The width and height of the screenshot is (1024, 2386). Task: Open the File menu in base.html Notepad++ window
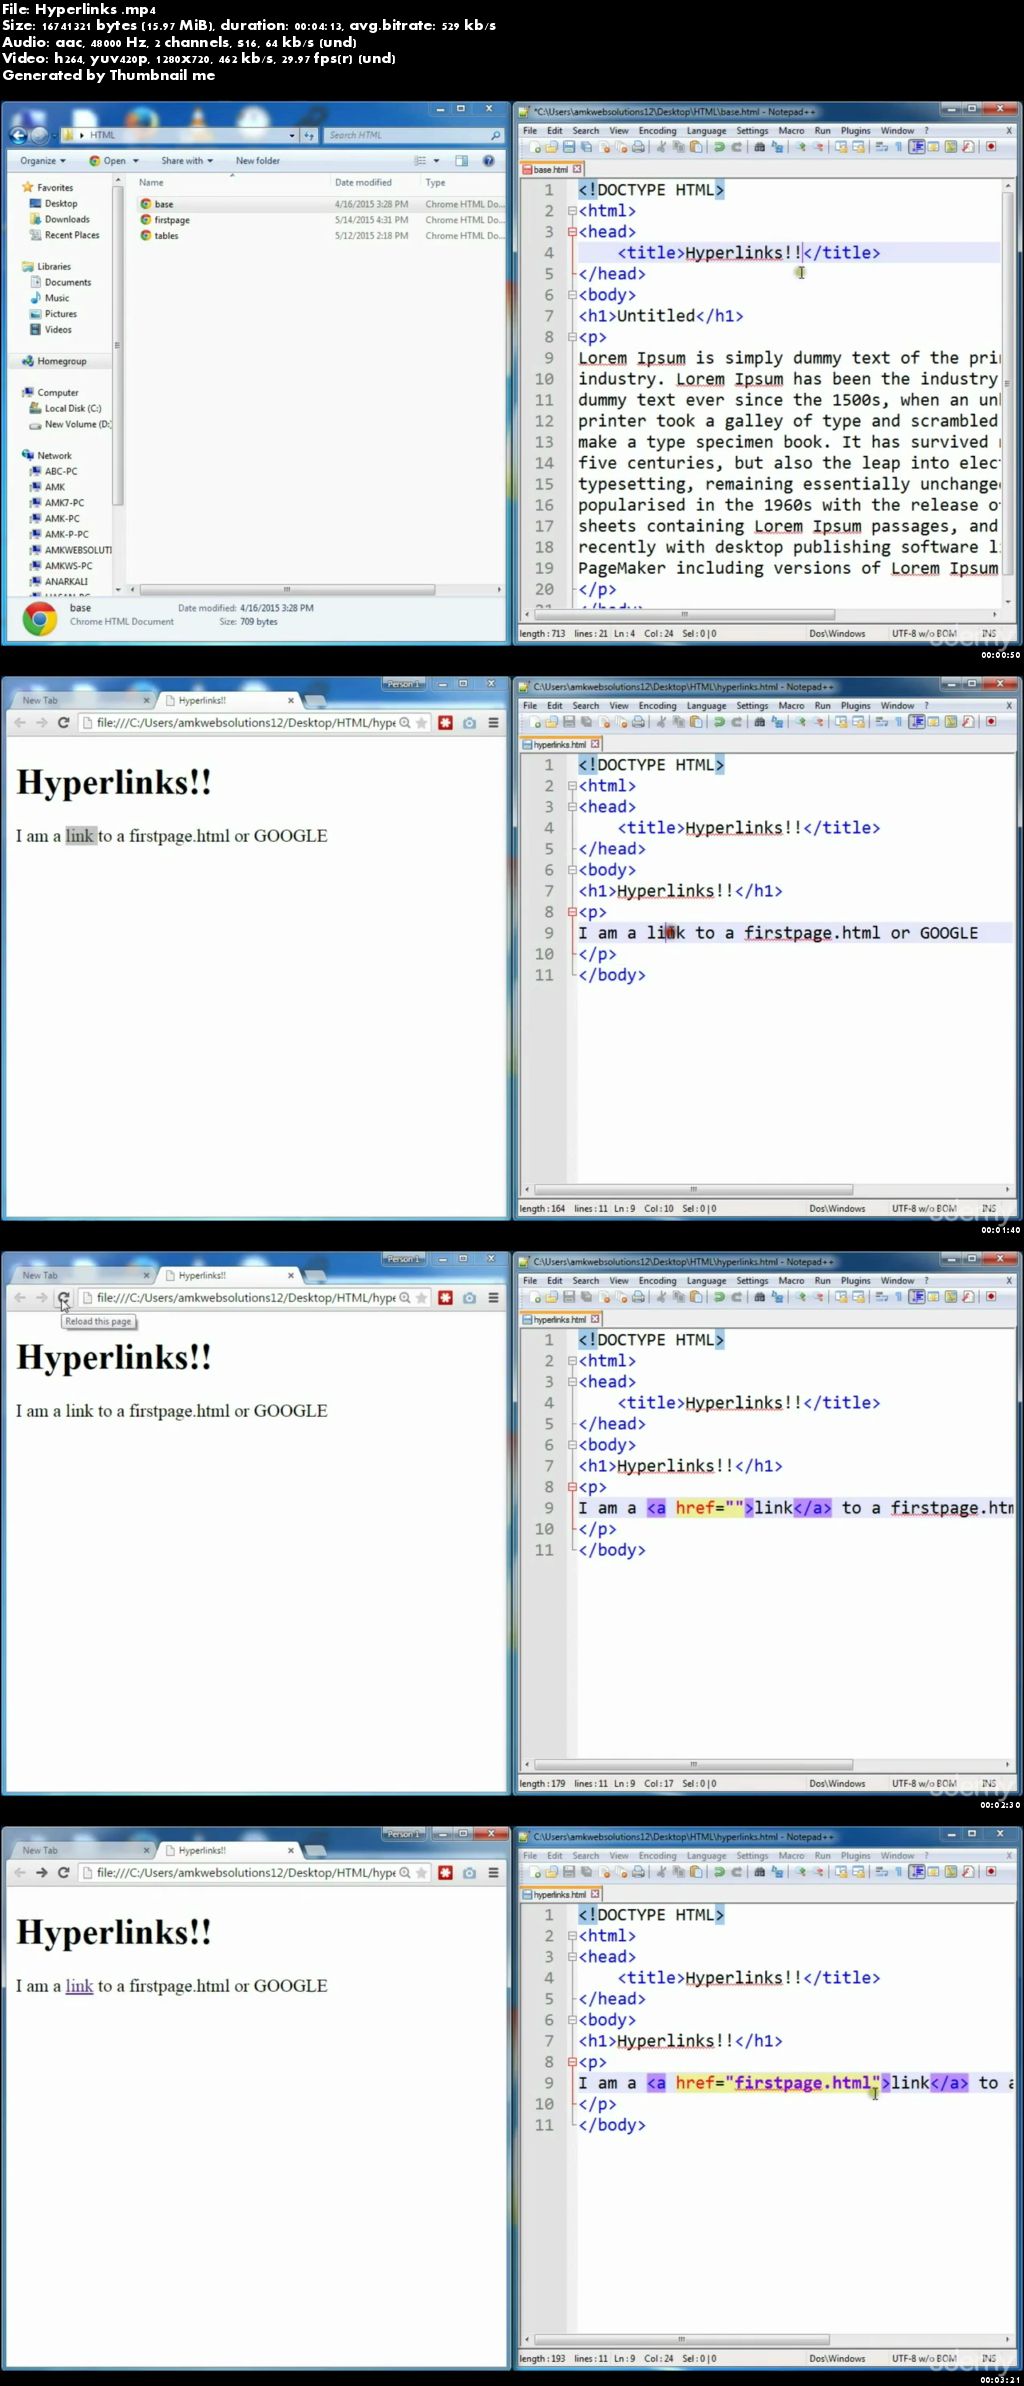530,131
